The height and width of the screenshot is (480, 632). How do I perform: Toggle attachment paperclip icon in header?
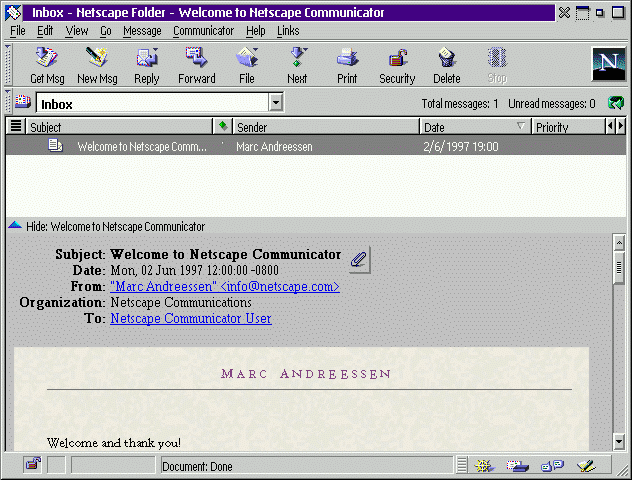[x=359, y=260]
